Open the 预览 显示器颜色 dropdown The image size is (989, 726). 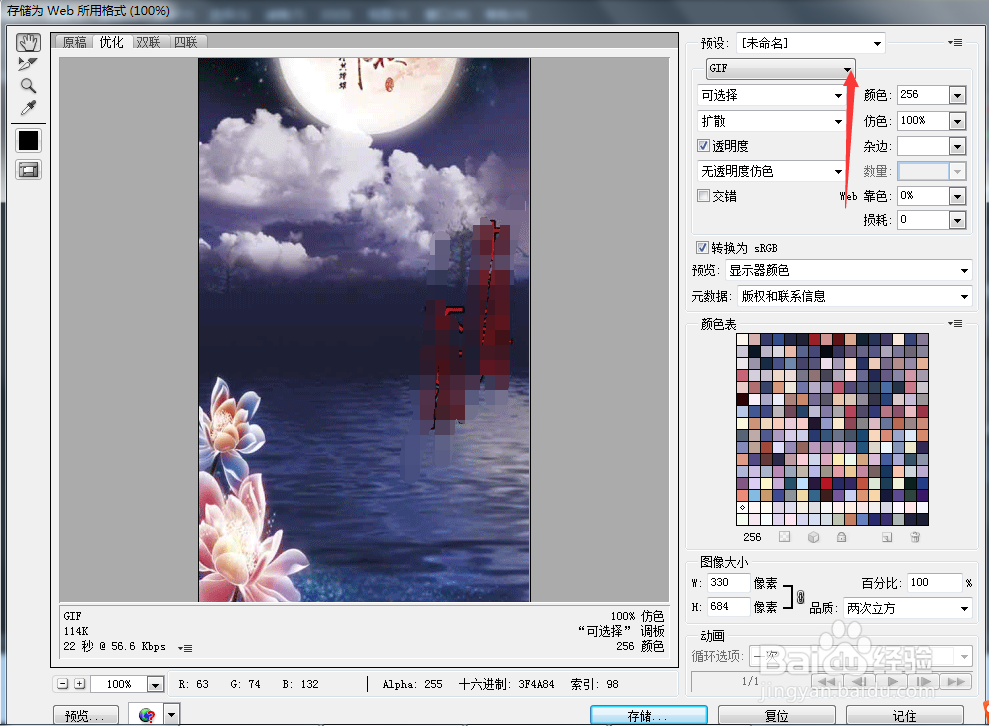(848, 271)
